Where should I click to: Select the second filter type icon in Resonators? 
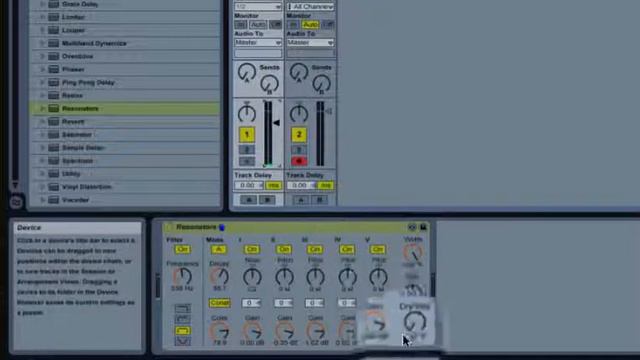tap(182, 319)
